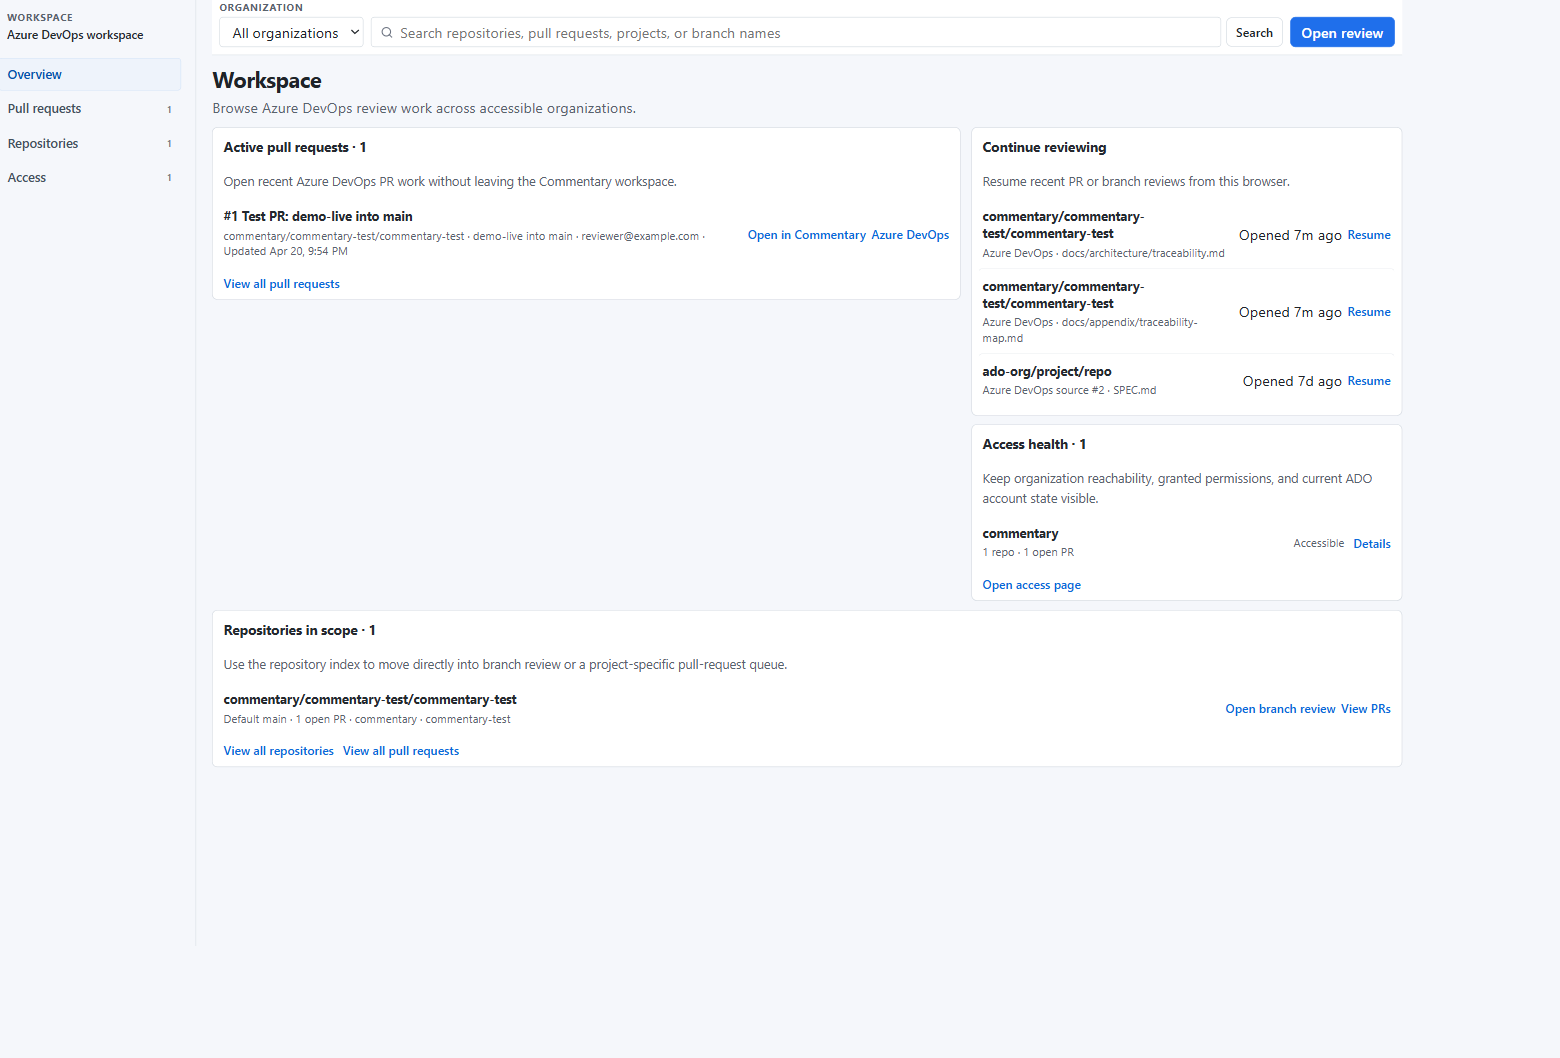The width and height of the screenshot is (1560, 1058).
Task: Click View all repositories link
Action: pyautogui.click(x=278, y=751)
